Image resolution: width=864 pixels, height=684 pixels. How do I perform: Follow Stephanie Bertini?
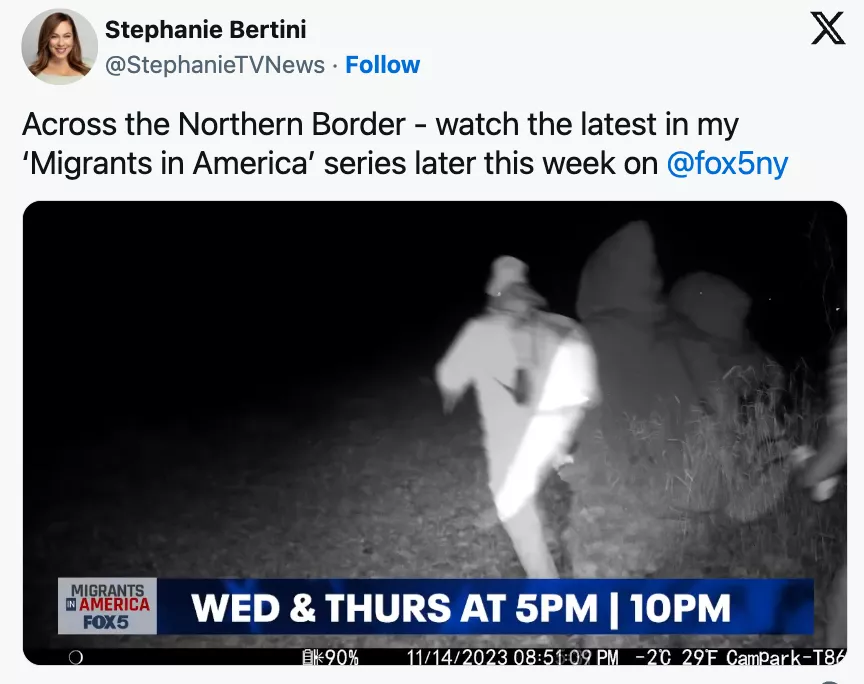click(x=382, y=65)
